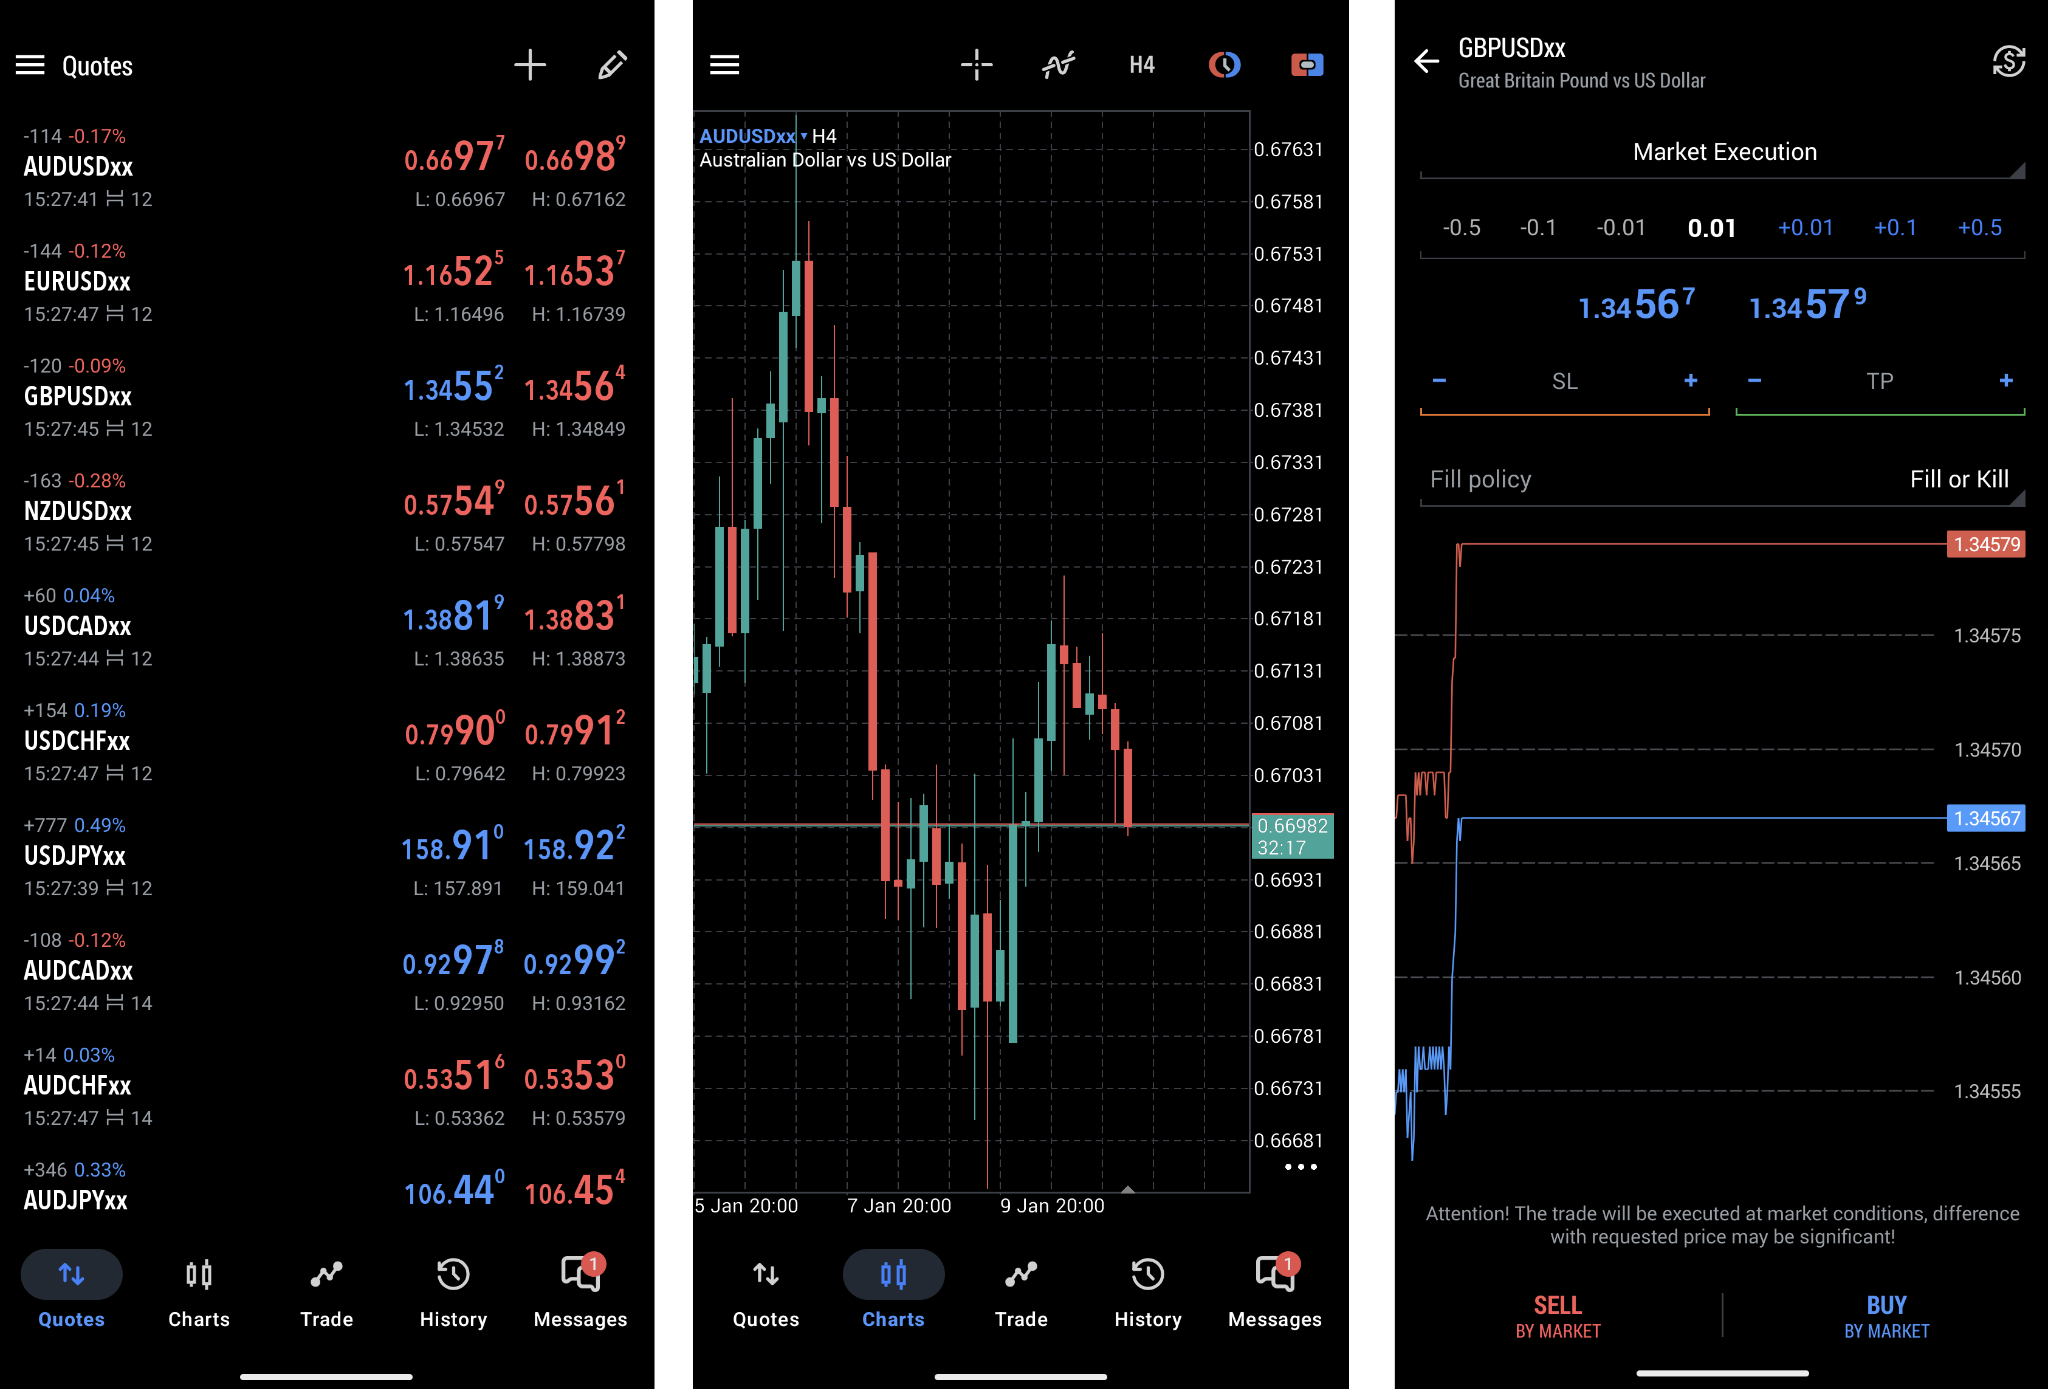
Task: Tap the SL input field
Action: (x=1565, y=381)
